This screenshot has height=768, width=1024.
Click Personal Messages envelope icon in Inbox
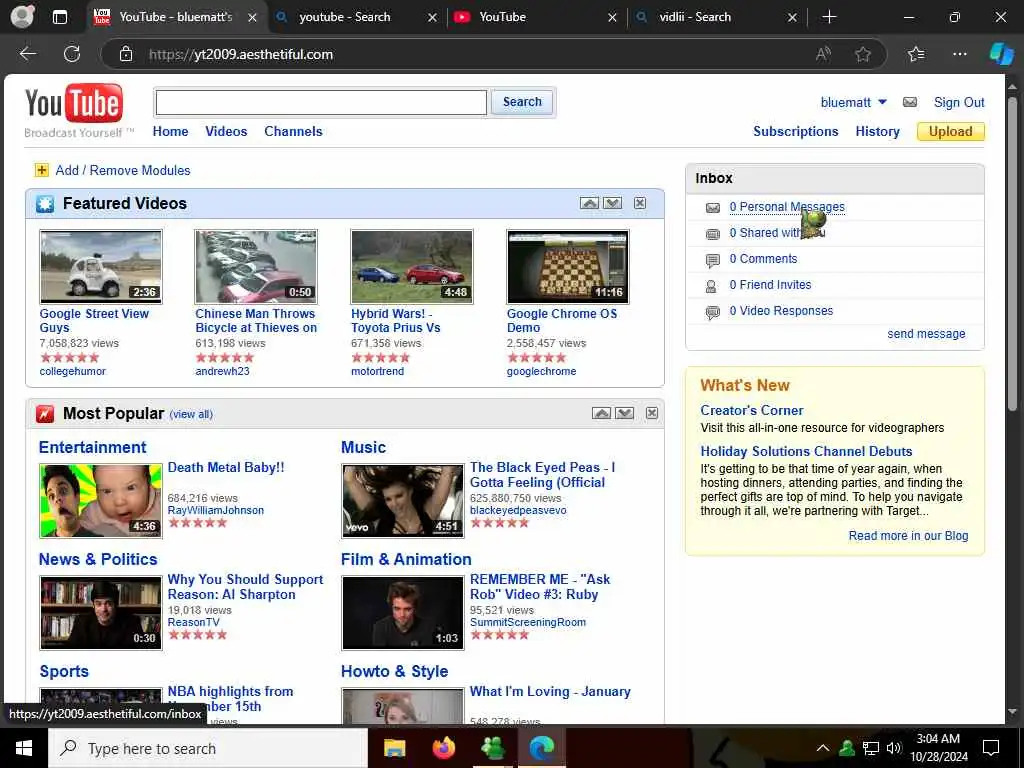pos(712,208)
